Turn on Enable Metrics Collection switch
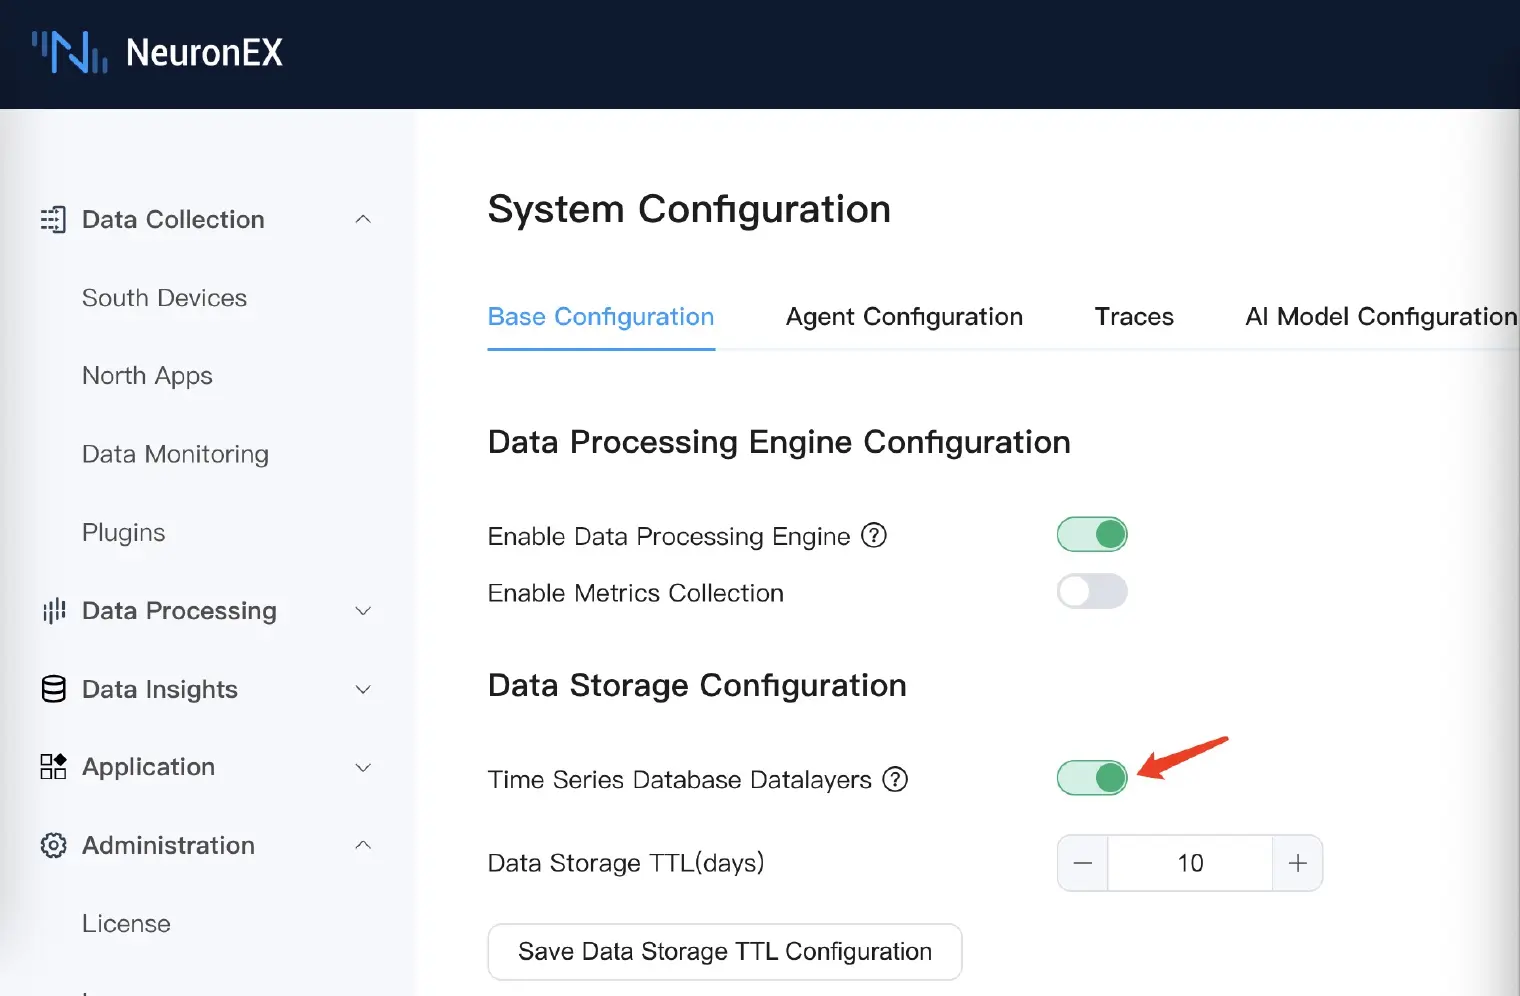 coord(1092,591)
